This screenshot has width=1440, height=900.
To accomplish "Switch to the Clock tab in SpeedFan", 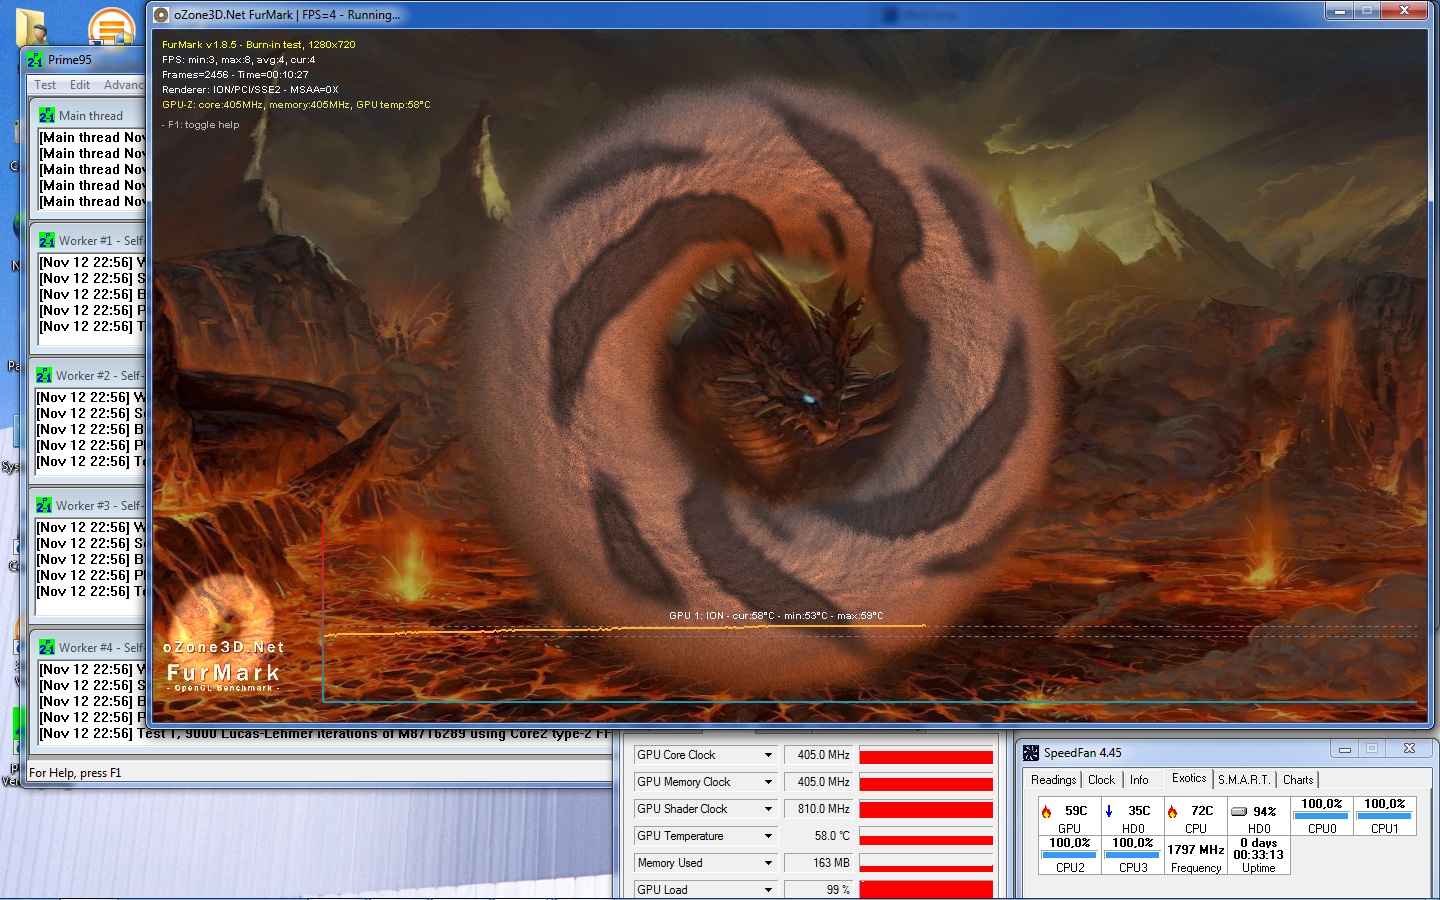I will [x=1101, y=780].
